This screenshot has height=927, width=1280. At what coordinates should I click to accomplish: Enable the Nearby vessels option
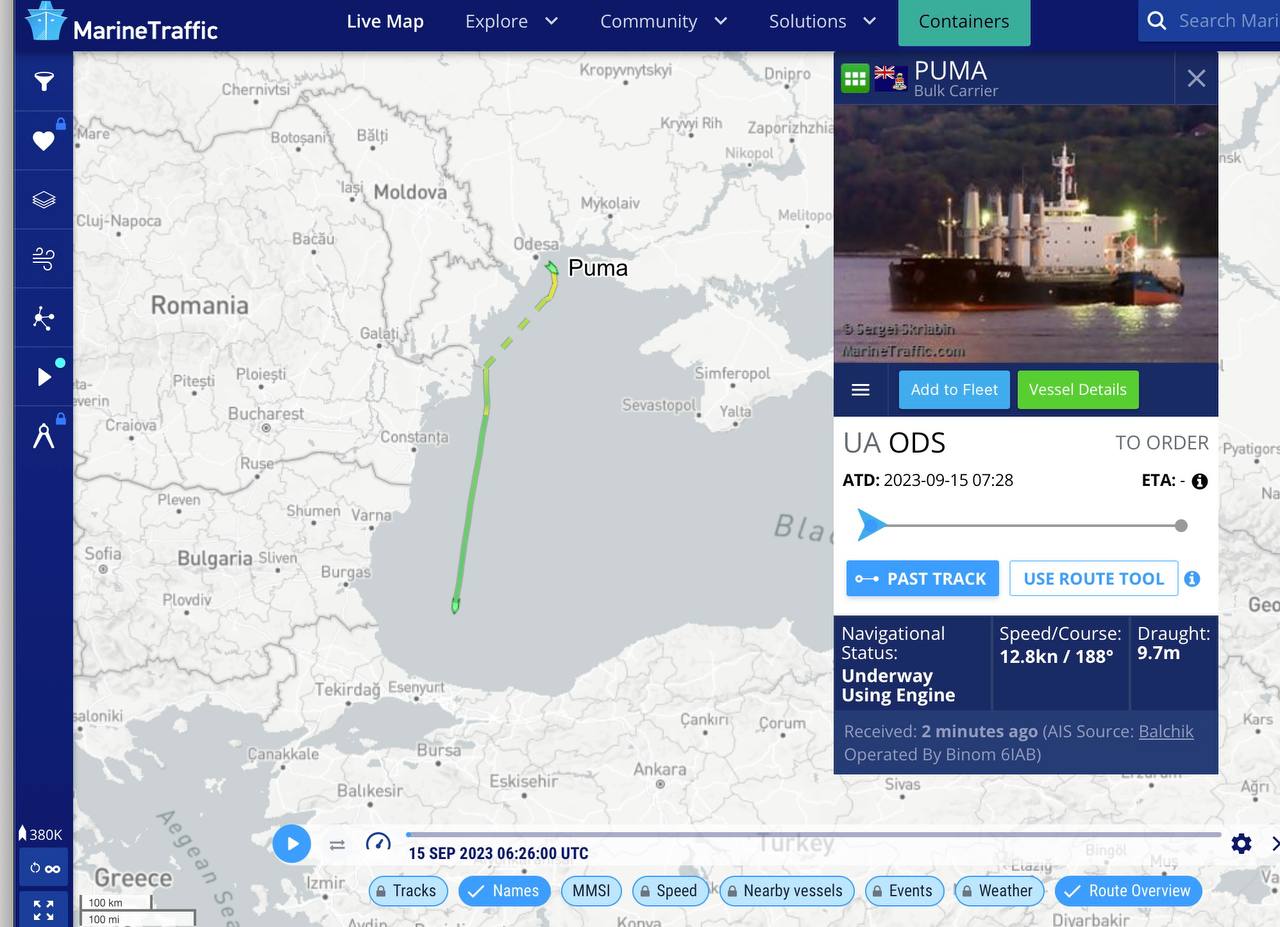click(781, 891)
